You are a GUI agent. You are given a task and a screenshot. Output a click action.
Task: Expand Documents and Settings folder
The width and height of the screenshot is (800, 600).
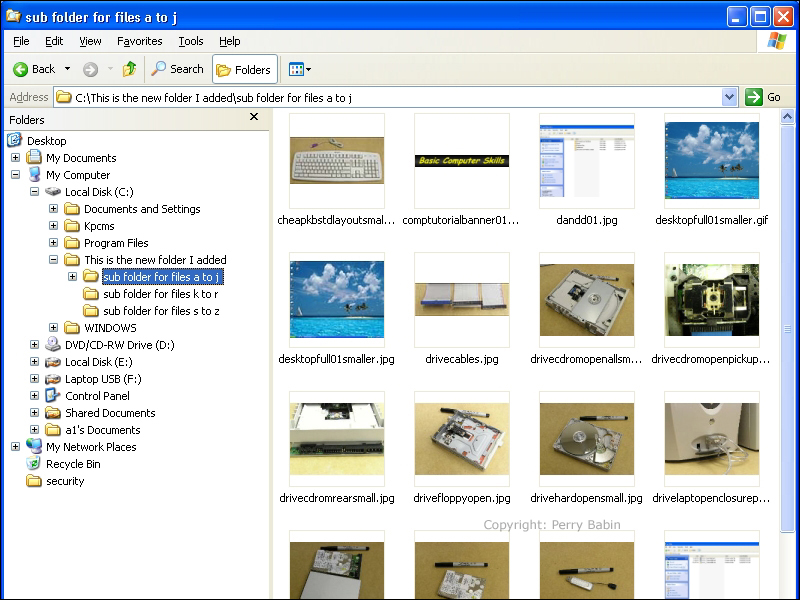click(53, 209)
